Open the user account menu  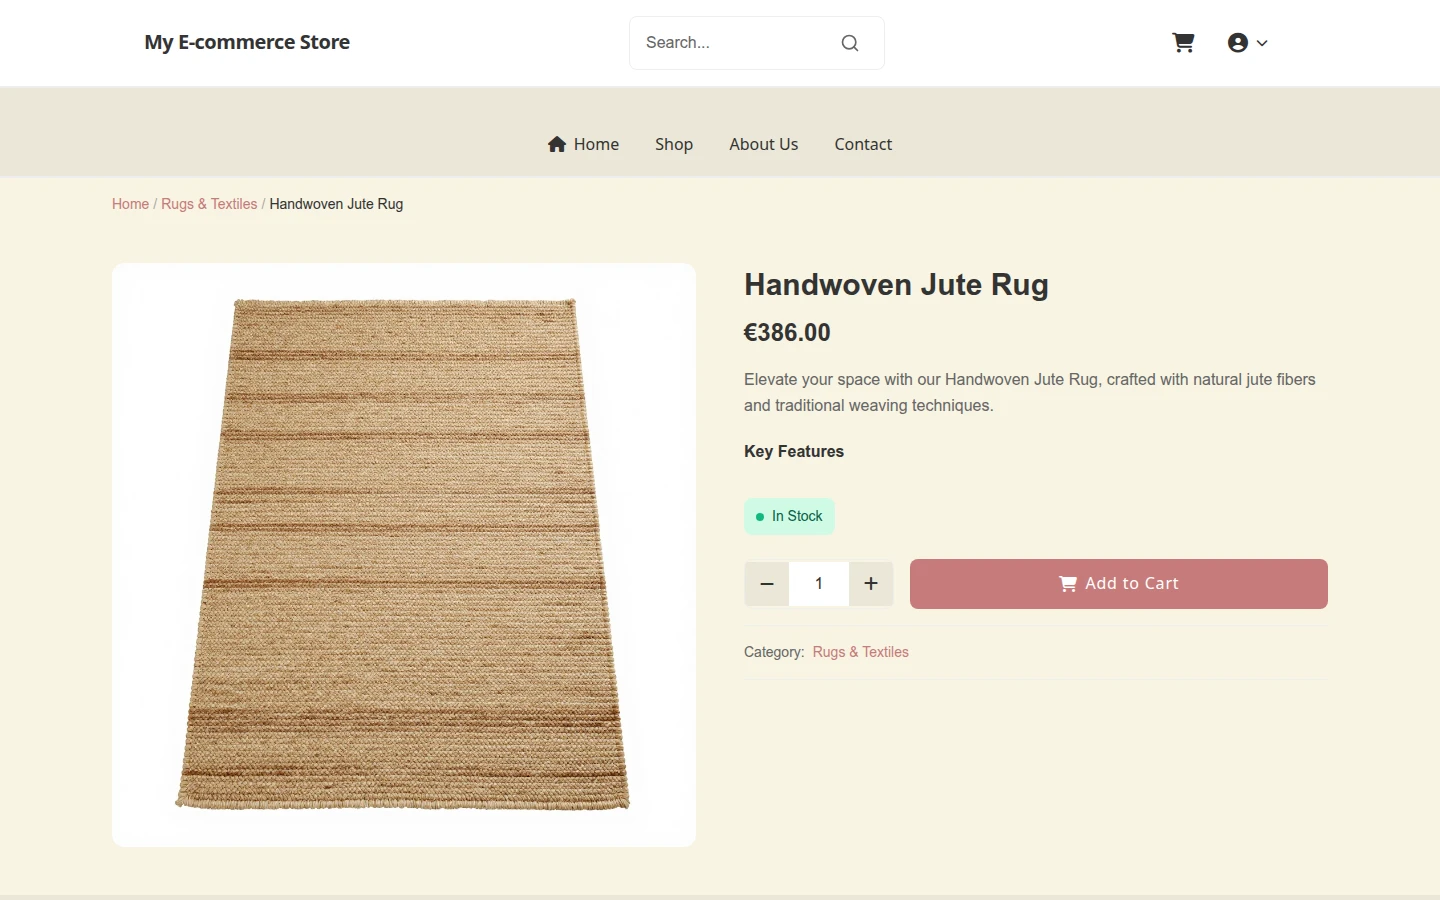click(1247, 43)
